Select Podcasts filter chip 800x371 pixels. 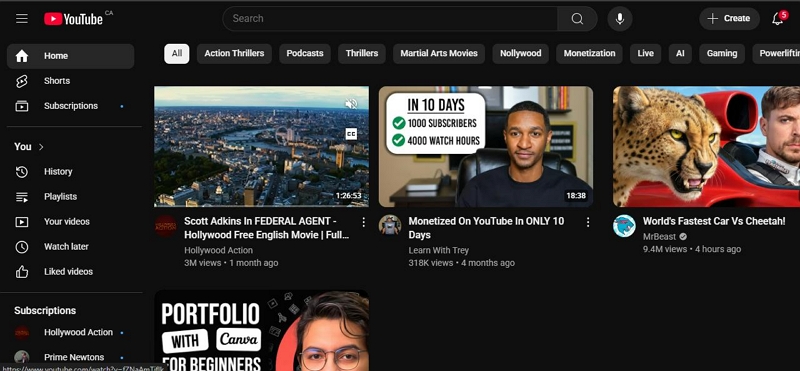[x=305, y=54]
